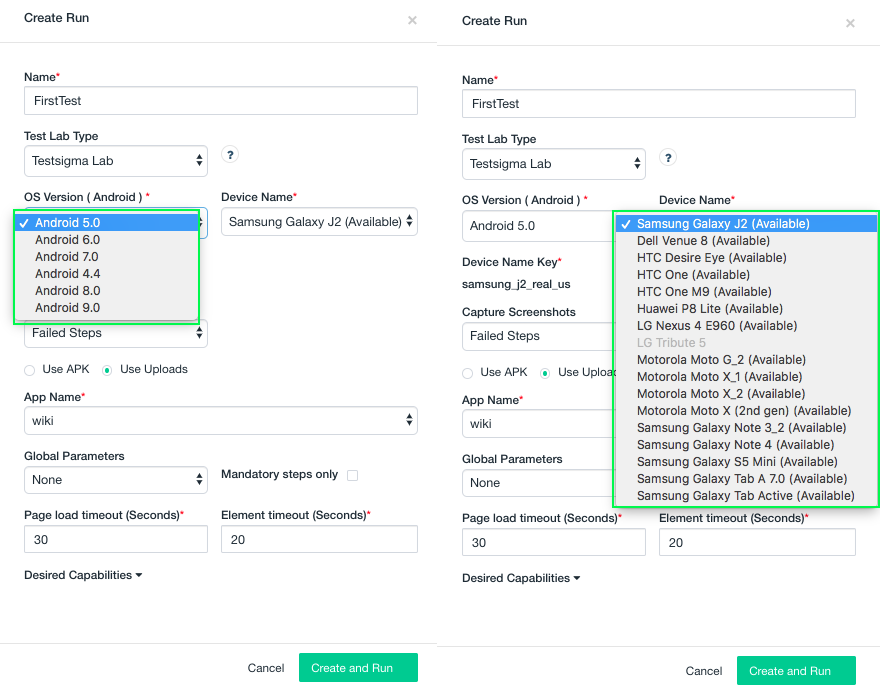Click the help icon beside Test Lab Type in right dialog
The image size is (880, 691).
pyautogui.click(x=668, y=157)
